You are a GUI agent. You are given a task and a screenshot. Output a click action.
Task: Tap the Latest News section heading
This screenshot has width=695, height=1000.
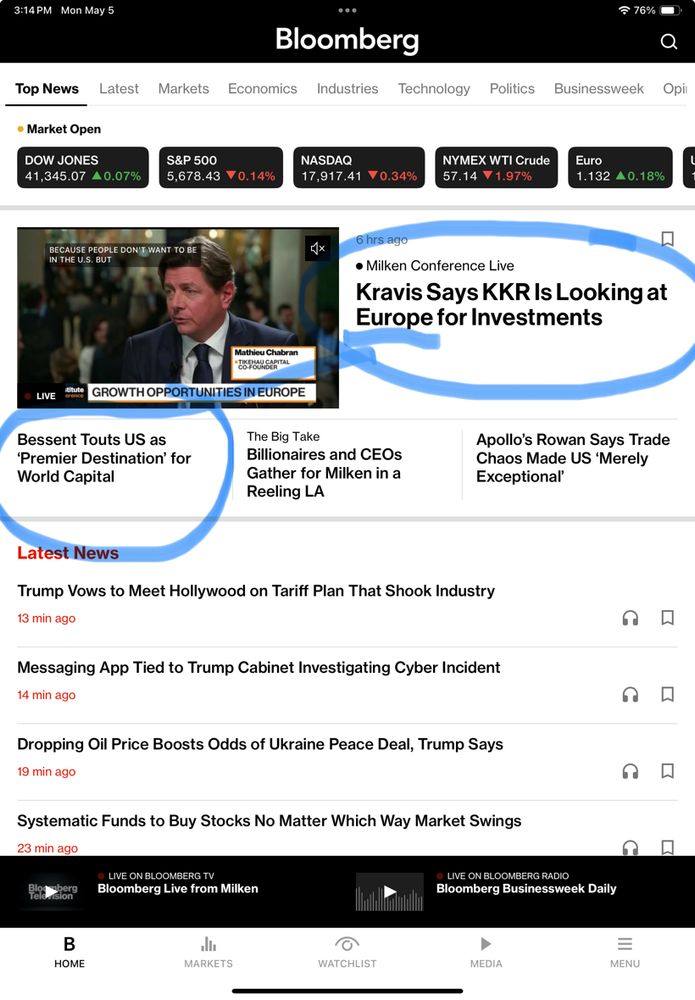coord(68,553)
